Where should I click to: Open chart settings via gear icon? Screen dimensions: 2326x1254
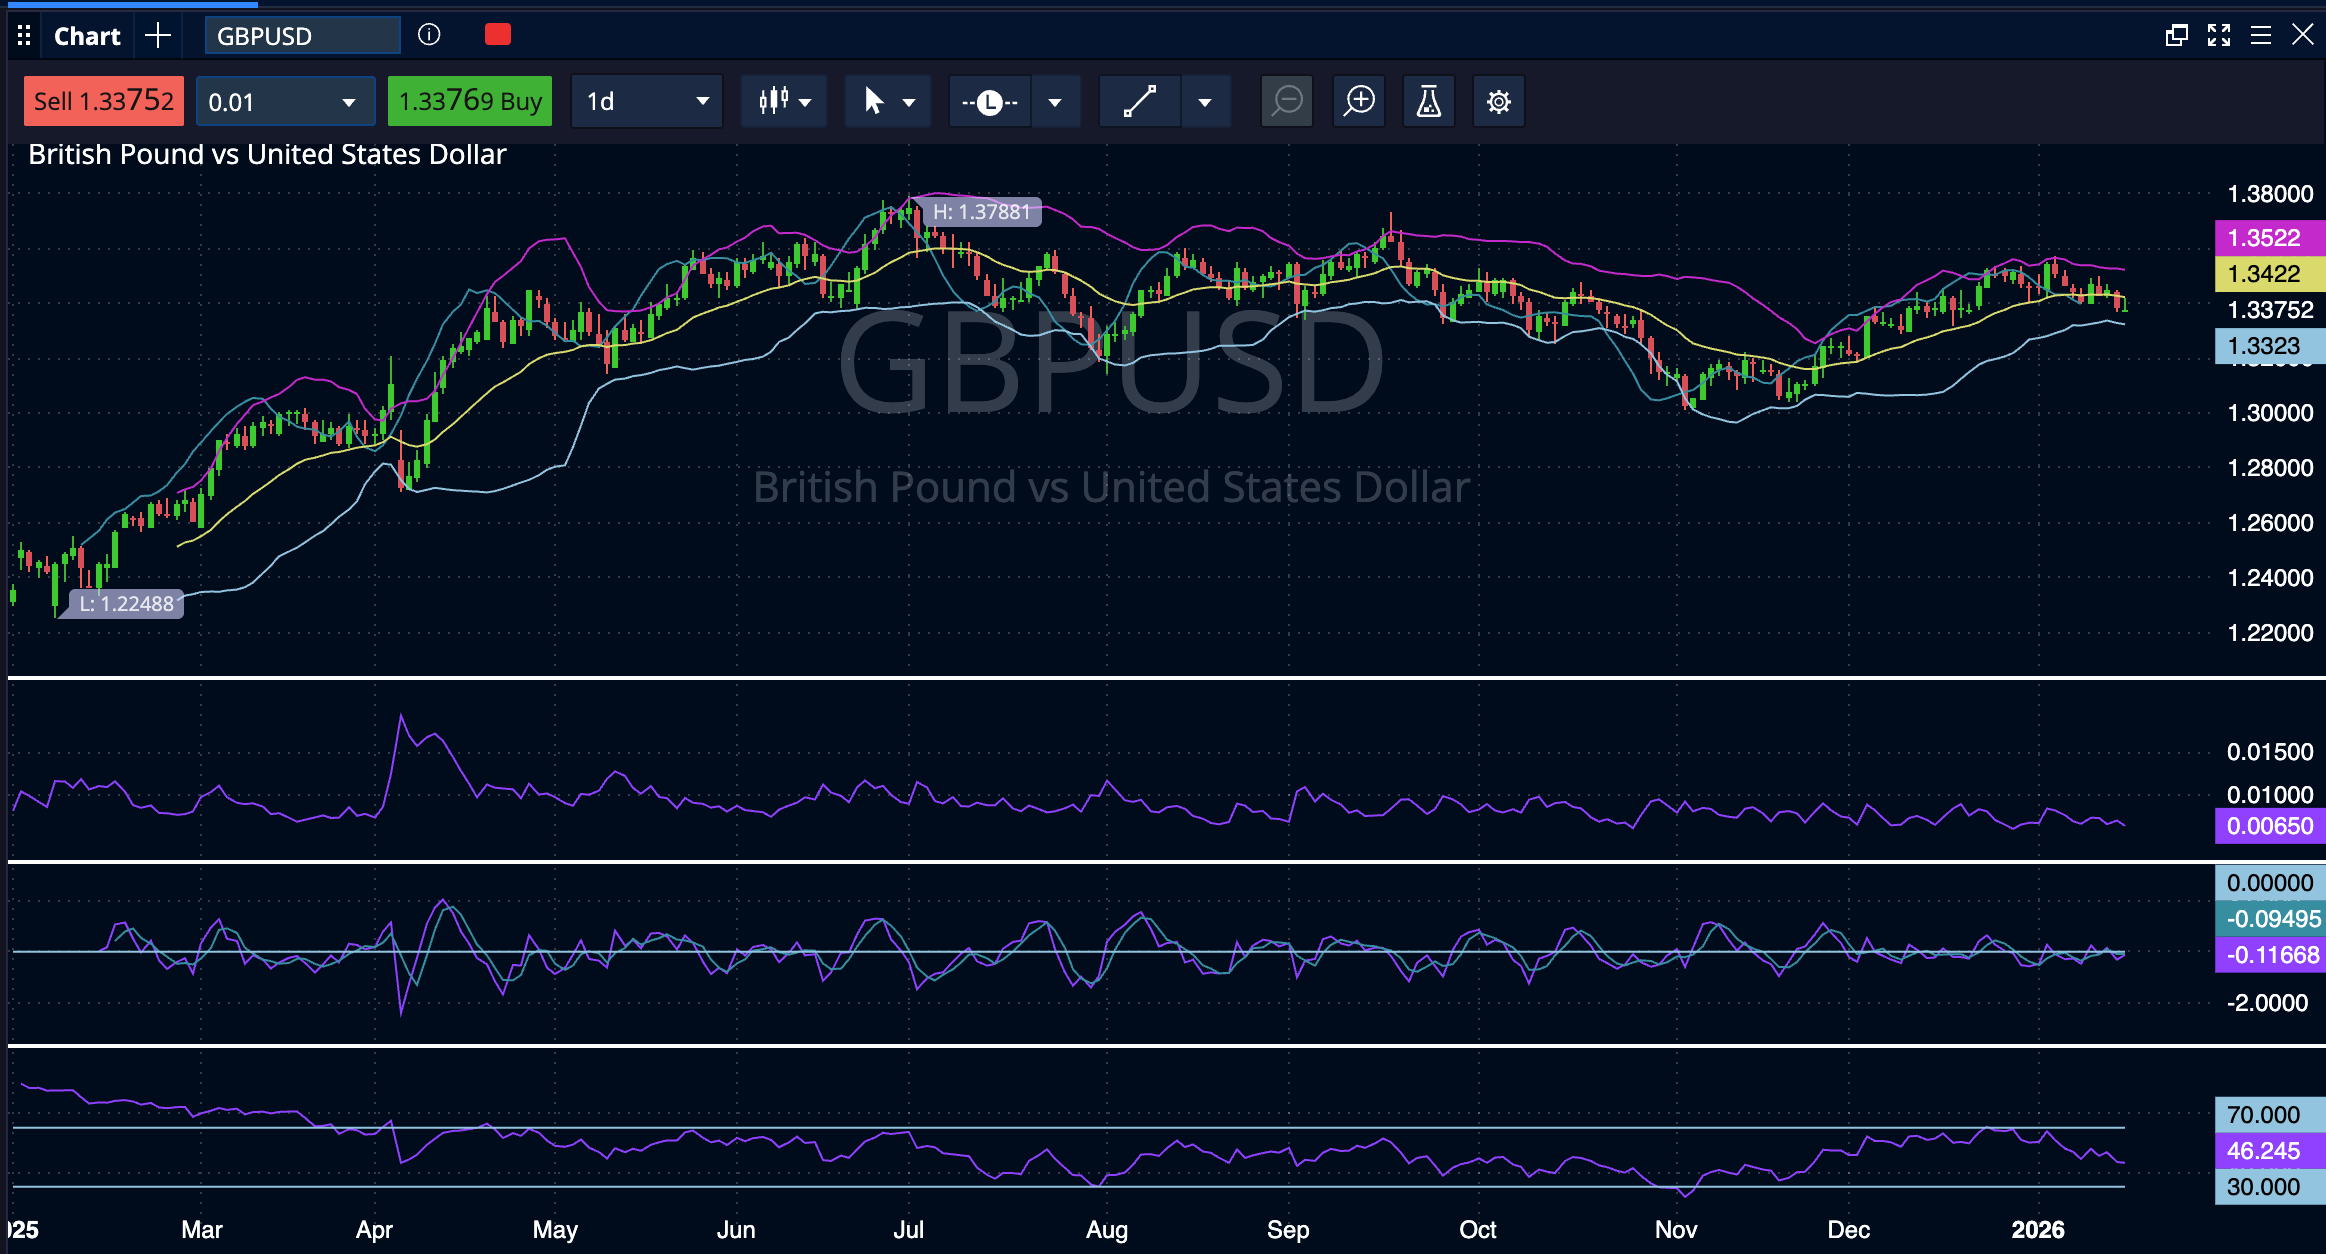coord(1498,101)
